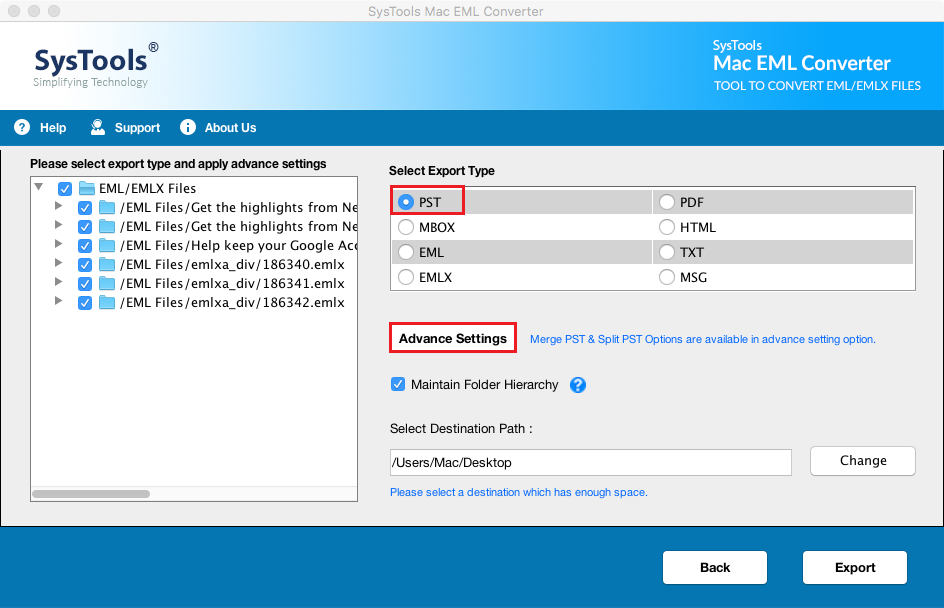This screenshot has width=944, height=608.
Task: Uncheck the EML/EMLX Files root checkbox
Action: (65, 189)
